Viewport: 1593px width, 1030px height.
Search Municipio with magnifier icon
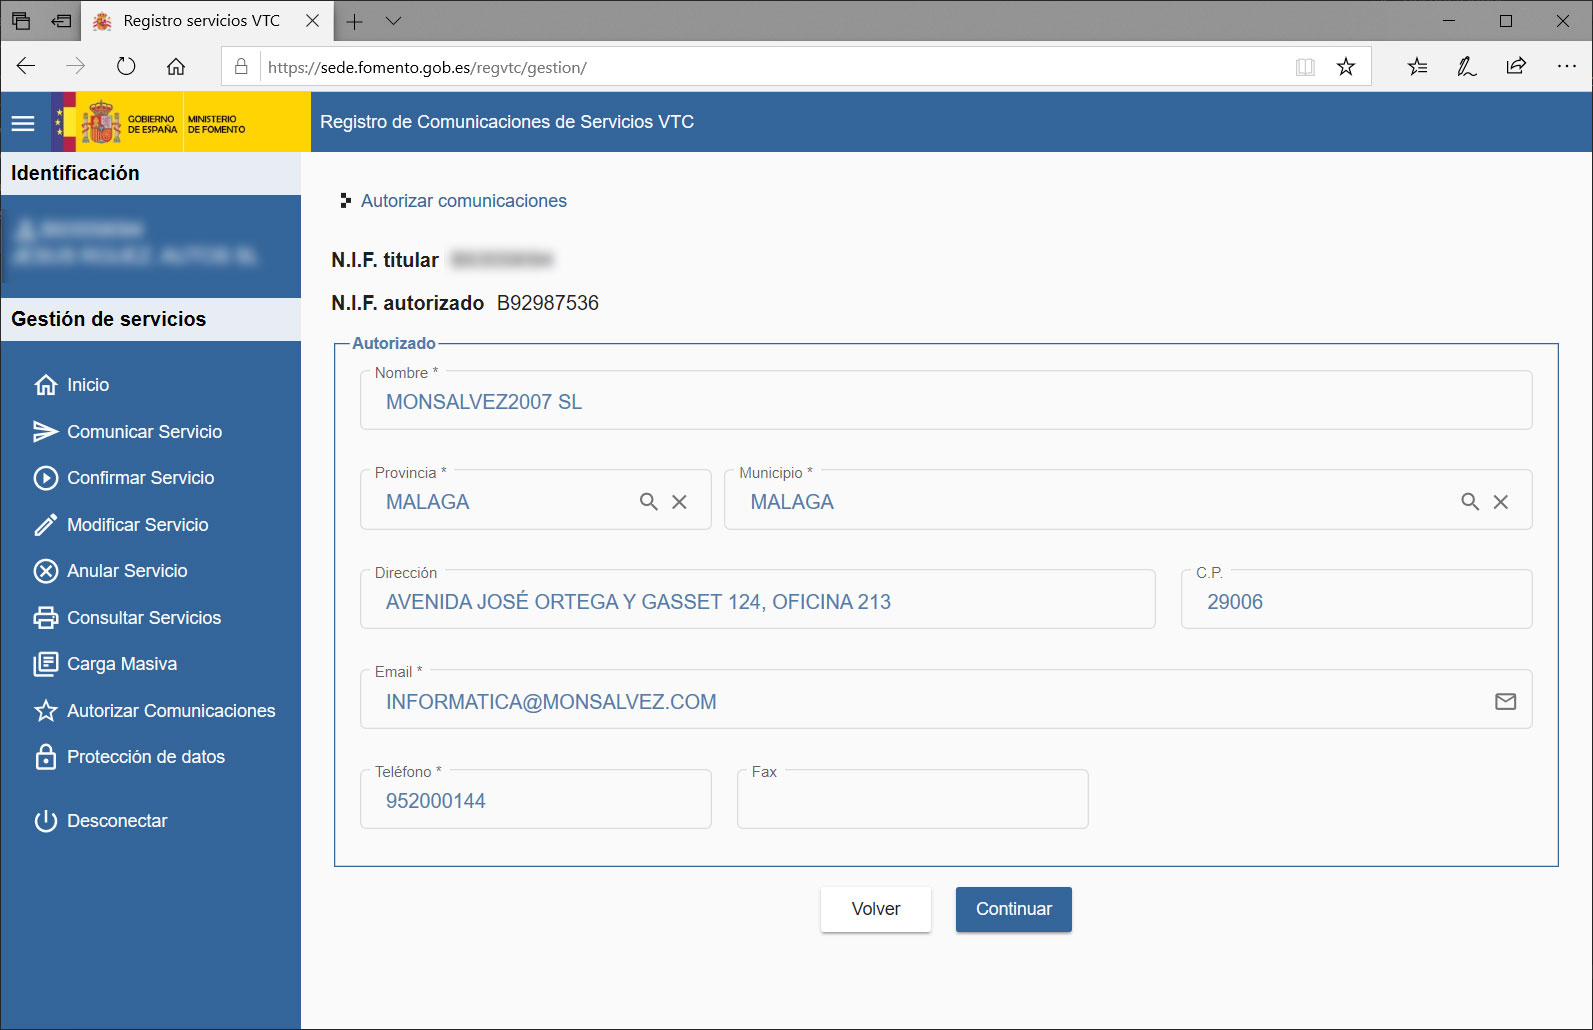click(x=1470, y=502)
